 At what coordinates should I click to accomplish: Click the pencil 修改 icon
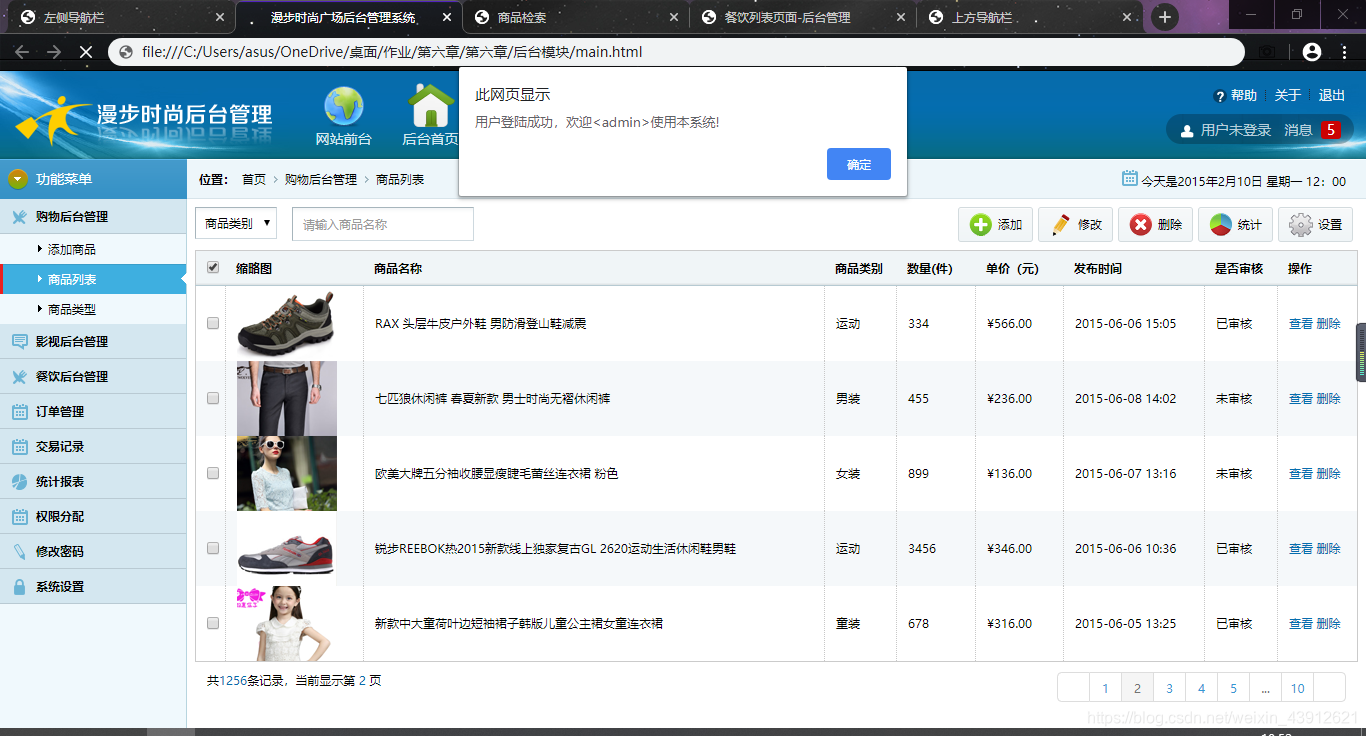pyautogui.click(x=1061, y=225)
